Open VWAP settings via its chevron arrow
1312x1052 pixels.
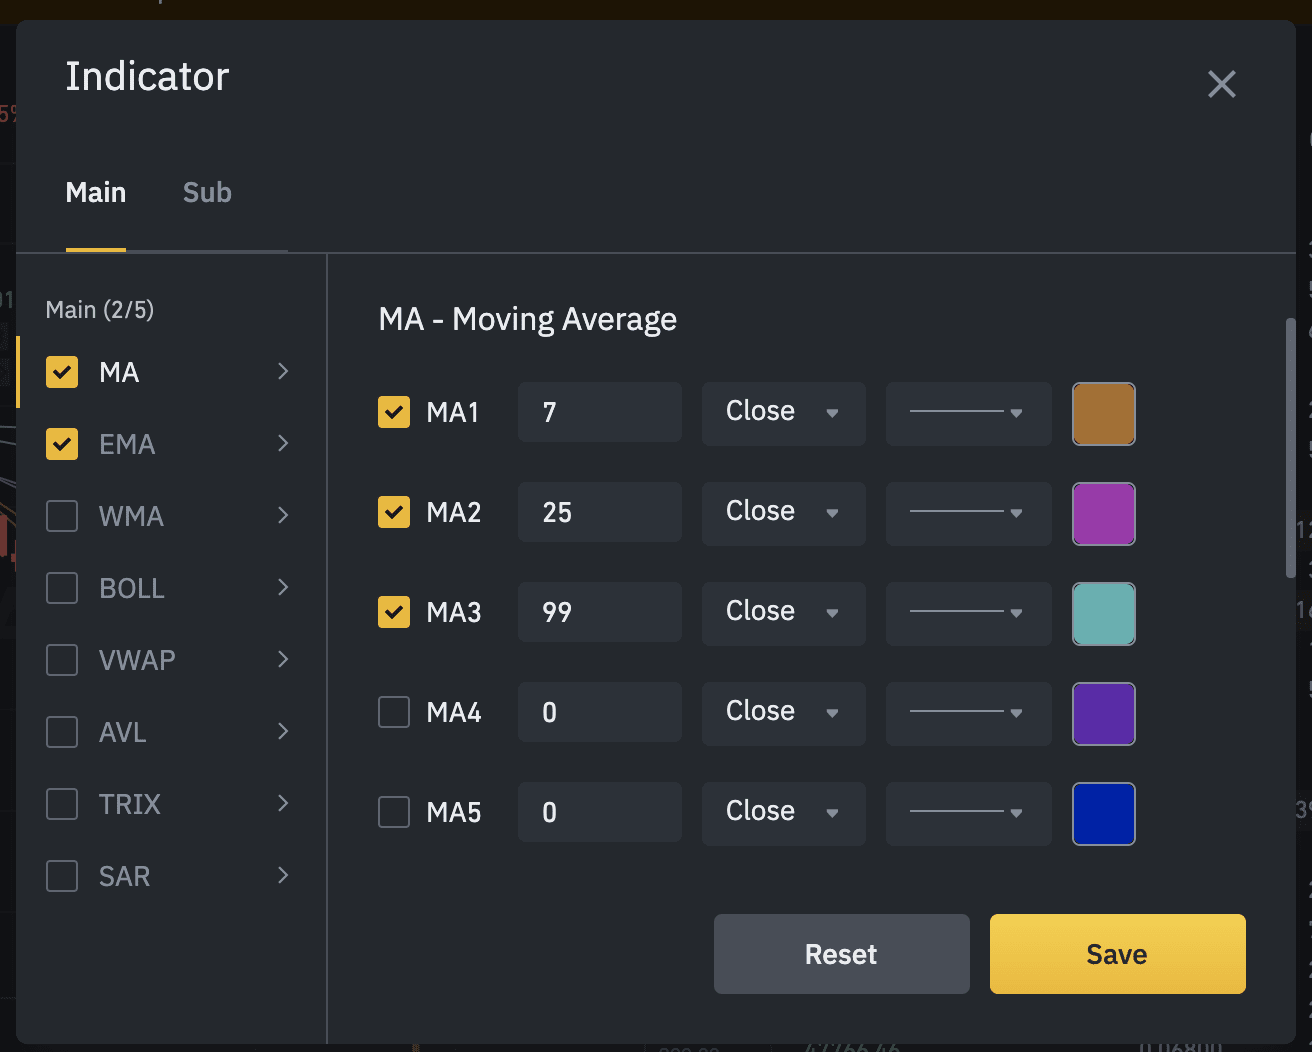point(283,660)
